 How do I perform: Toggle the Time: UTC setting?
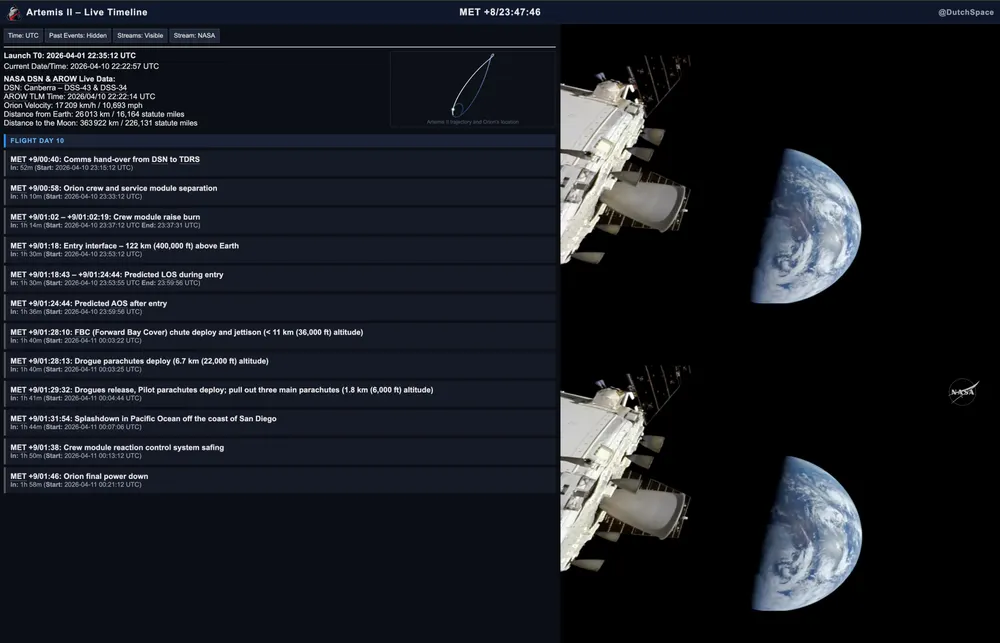(22, 35)
